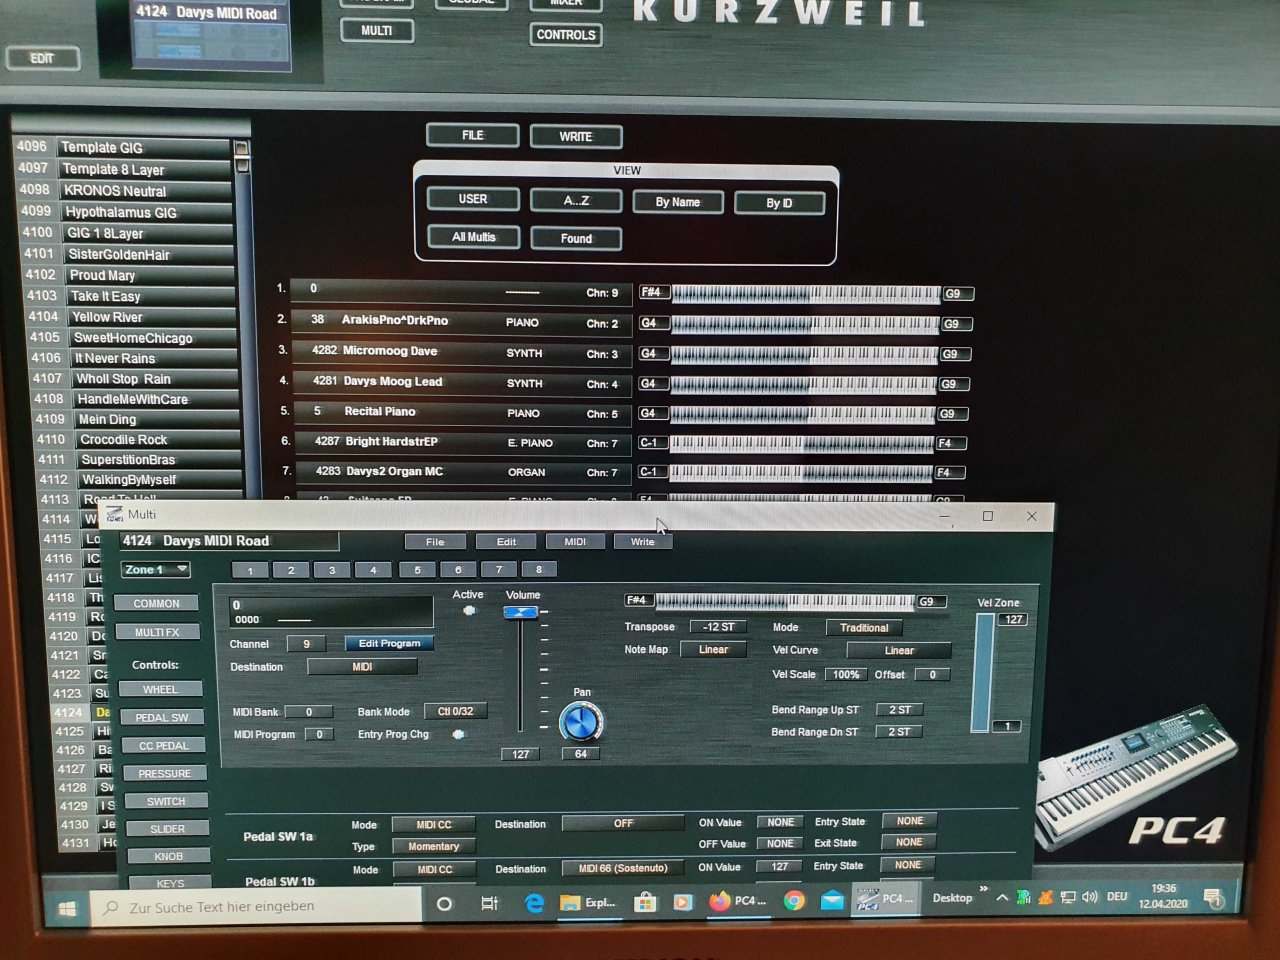This screenshot has height=960, width=1280.
Task: Toggle the Active indicator for Zone 1
Action: 468,611
